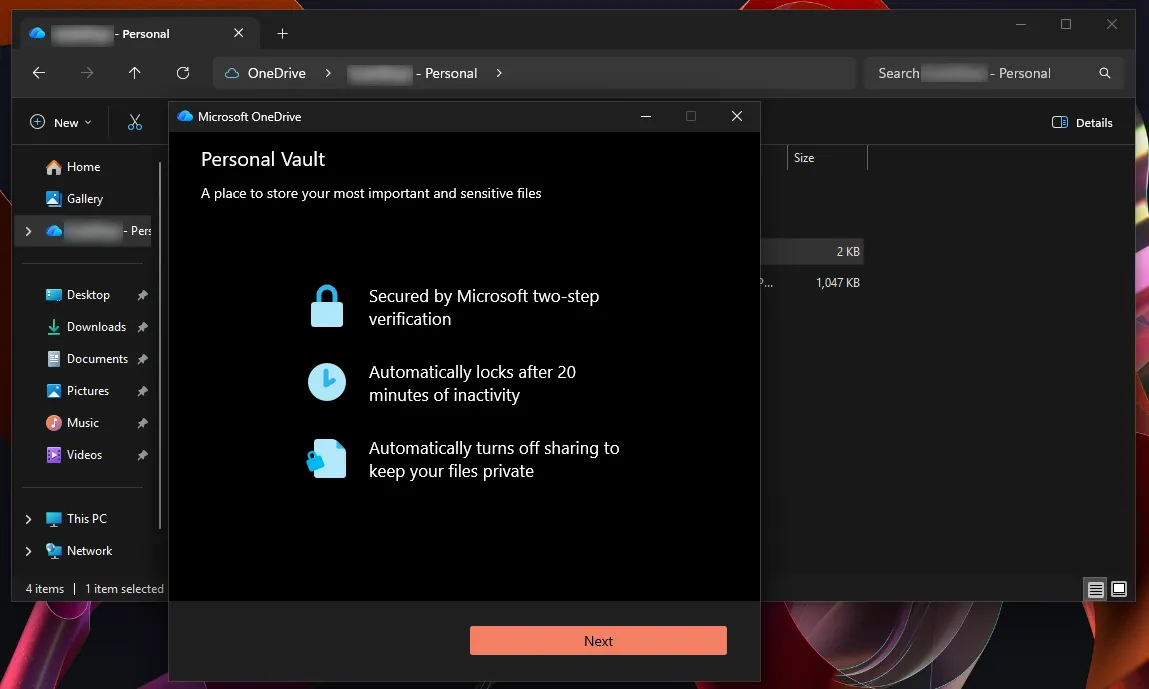1149x689 pixels.
Task: Click the navigation pane scrollbar
Action: pos(160,344)
